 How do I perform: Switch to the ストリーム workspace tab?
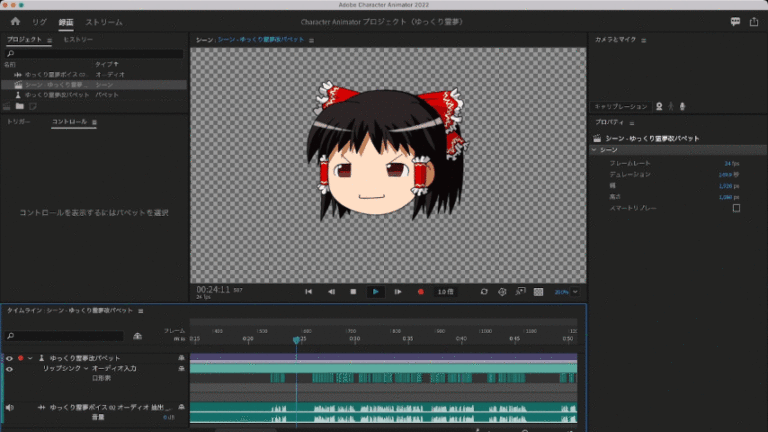104,22
